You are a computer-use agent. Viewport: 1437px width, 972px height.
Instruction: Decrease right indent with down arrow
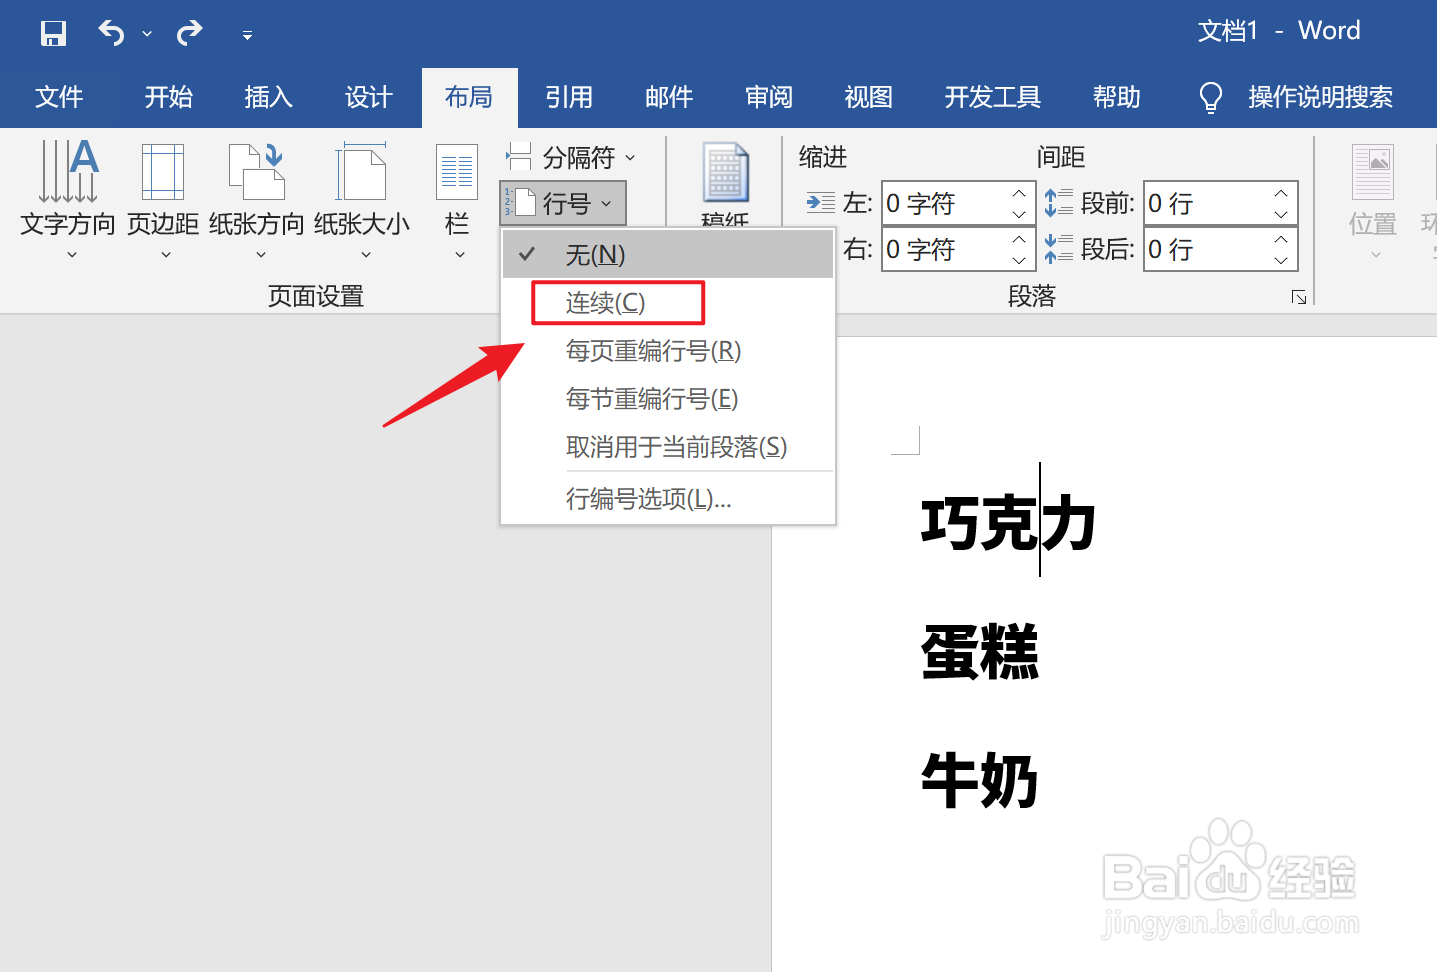pyautogui.click(x=1019, y=260)
